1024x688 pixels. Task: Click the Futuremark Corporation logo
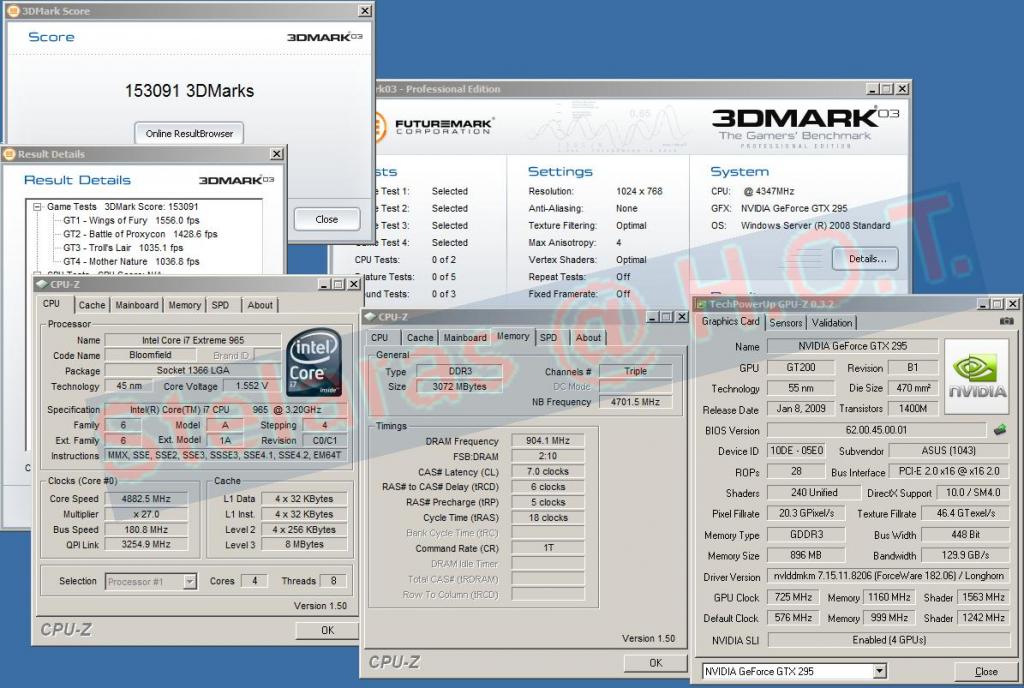click(434, 126)
